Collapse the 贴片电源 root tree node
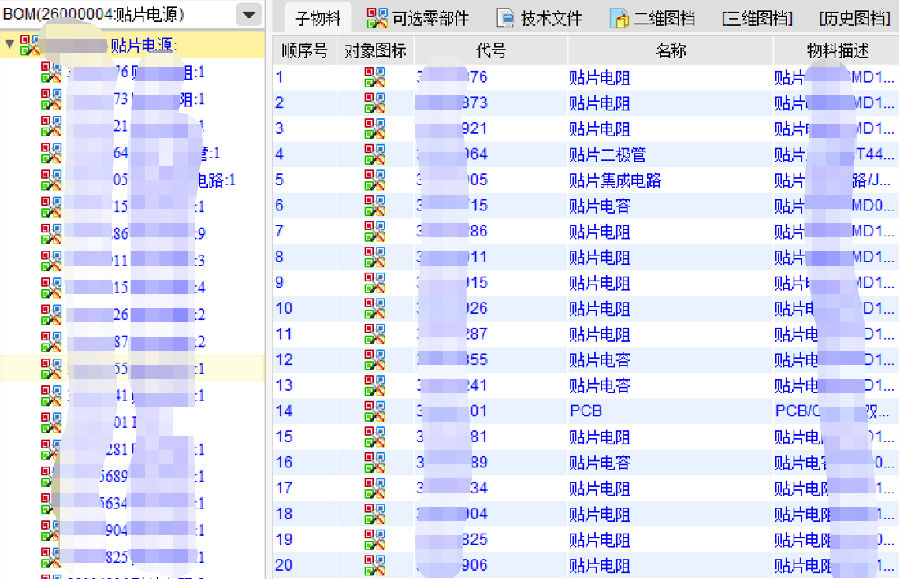Viewport: 900px width, 579px height. click(9, 45)
